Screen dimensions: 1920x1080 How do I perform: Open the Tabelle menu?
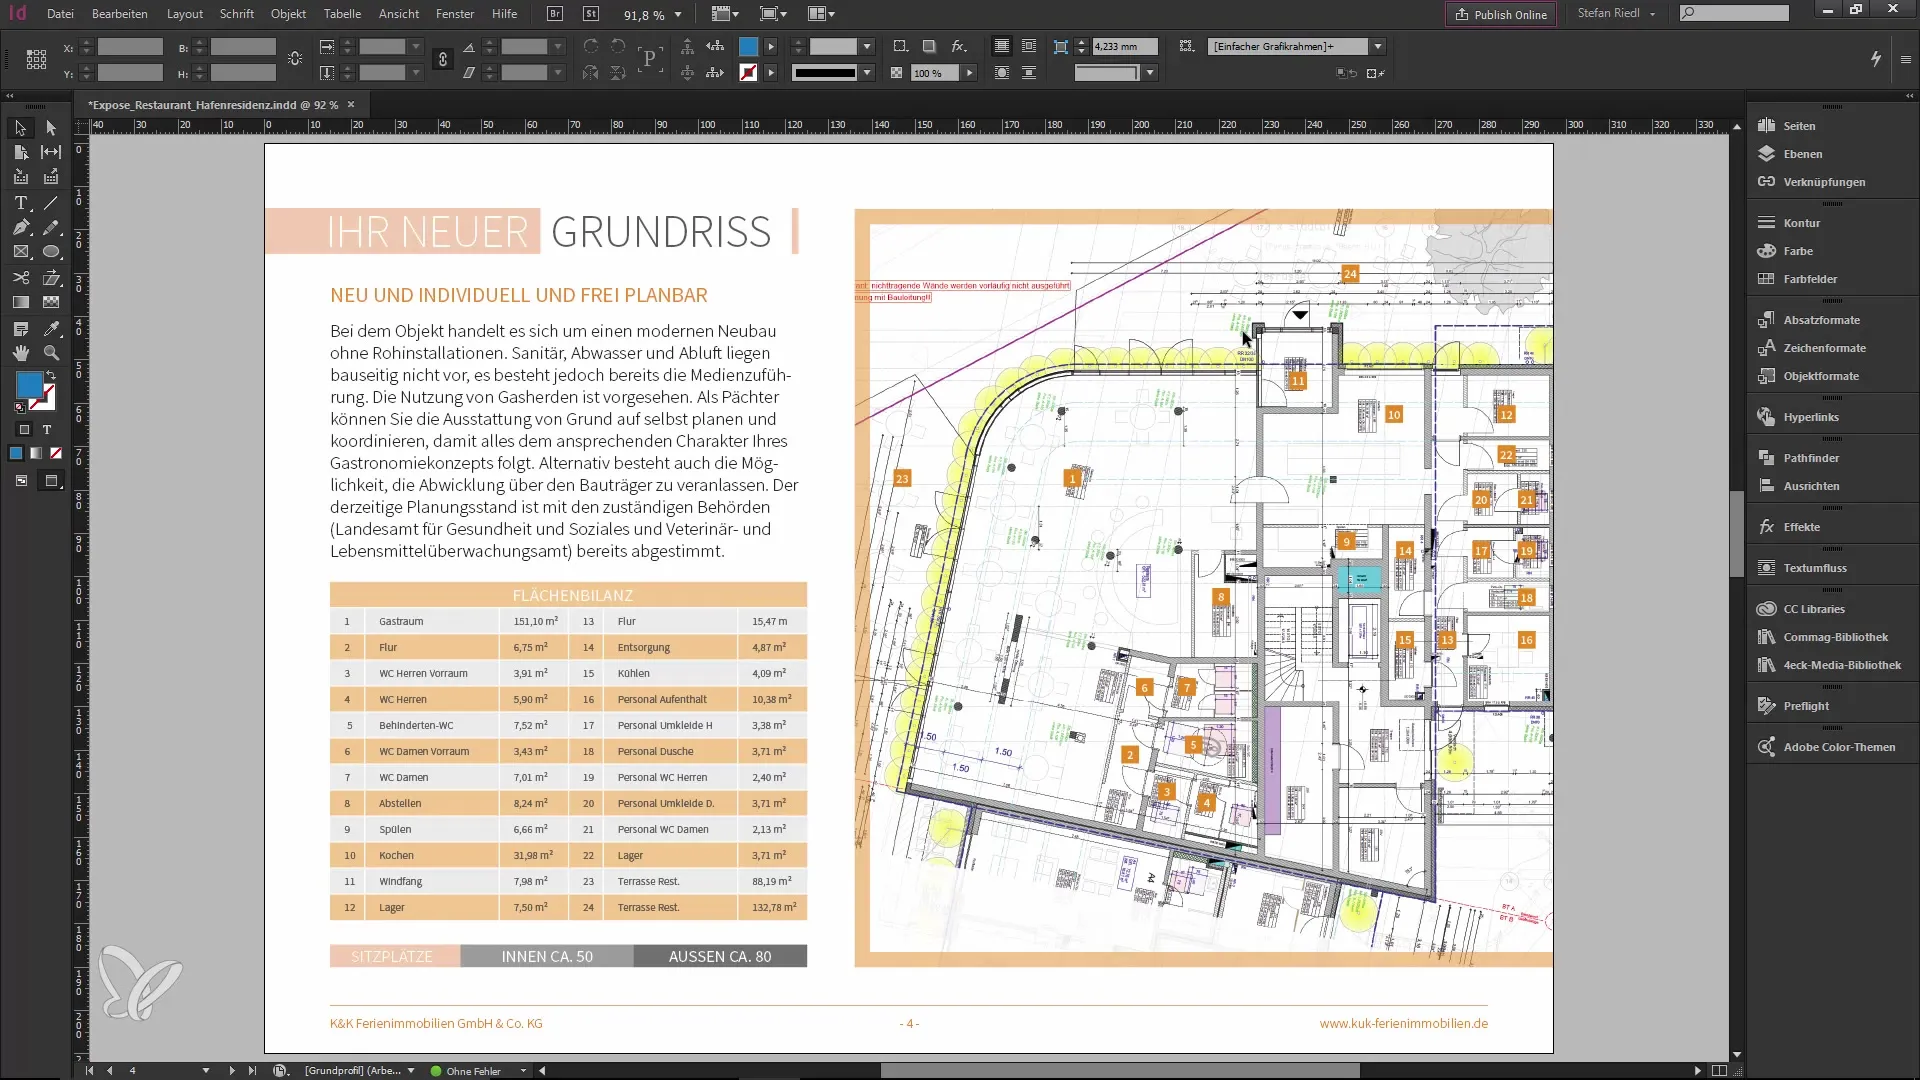(342, 14)
